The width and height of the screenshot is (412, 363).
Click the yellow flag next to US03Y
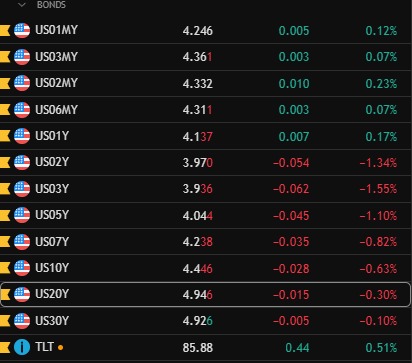[5, 189]
